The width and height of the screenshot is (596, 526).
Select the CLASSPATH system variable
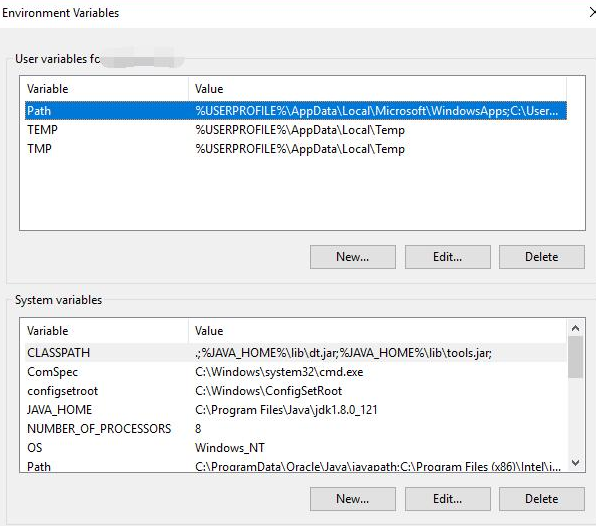point(296,353)
